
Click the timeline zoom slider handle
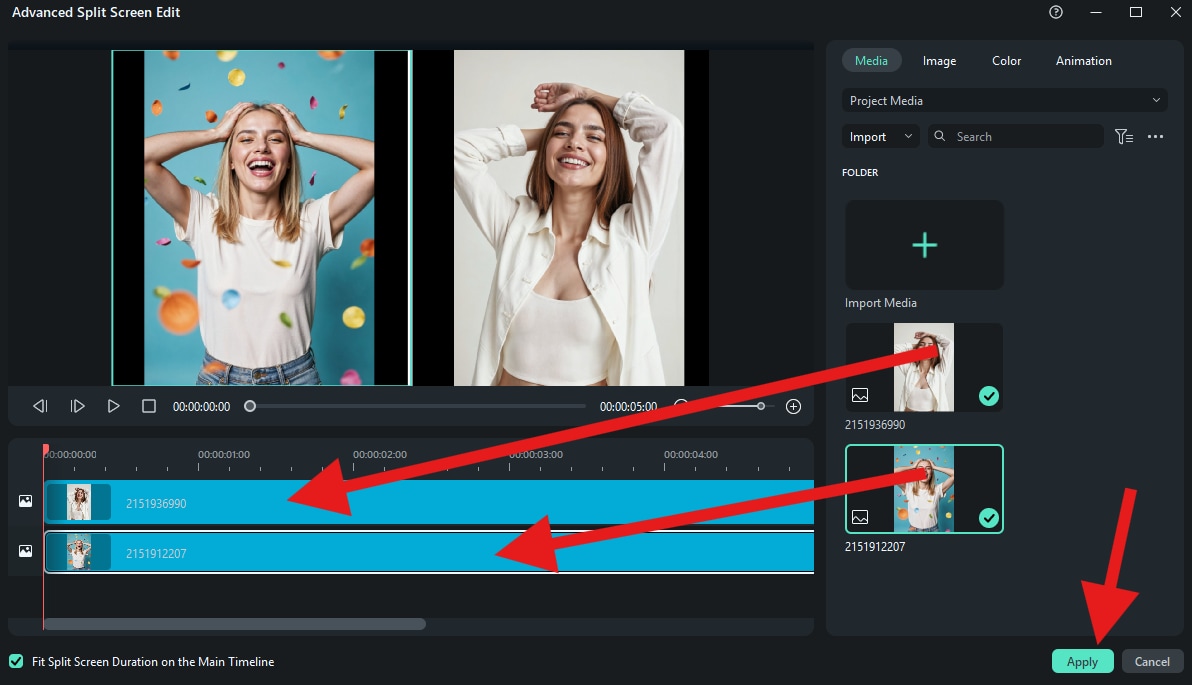[x=760, y=406]
